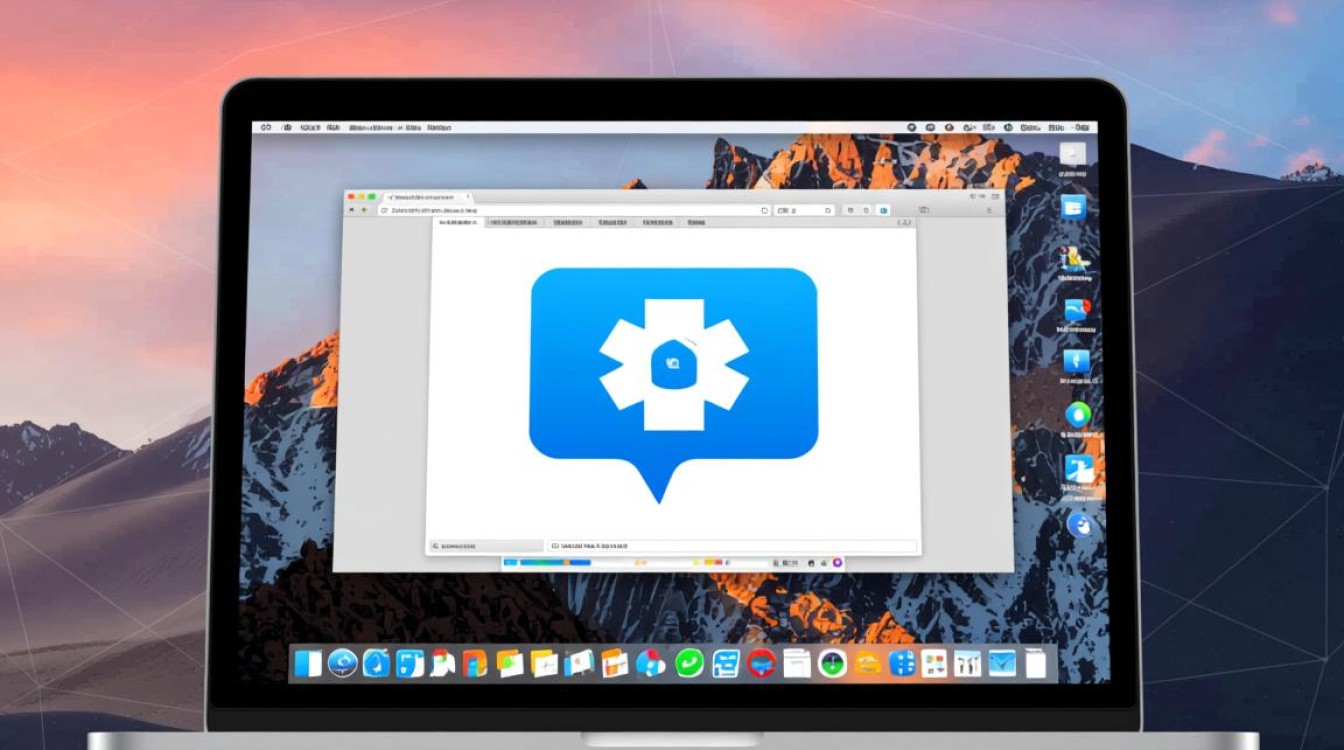
Task: Open the blue folder icon on the desktop
Action: pos(1073,207)
